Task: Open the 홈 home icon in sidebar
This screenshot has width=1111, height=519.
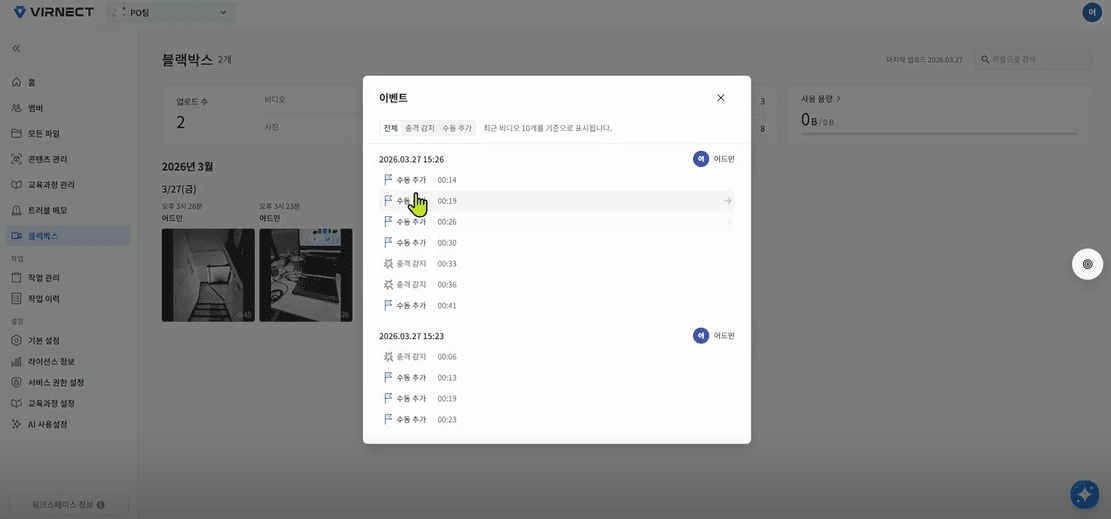Action: coord(16,82)
